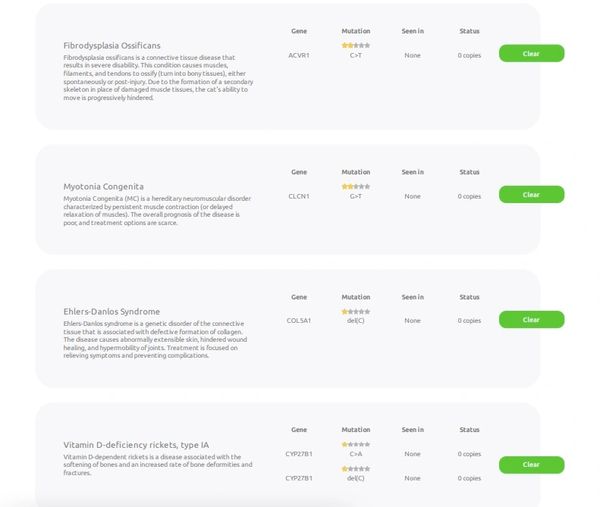Click the COL5A1 gene name
This screenshot has width=600, height=507.
(x=298, y=321)
